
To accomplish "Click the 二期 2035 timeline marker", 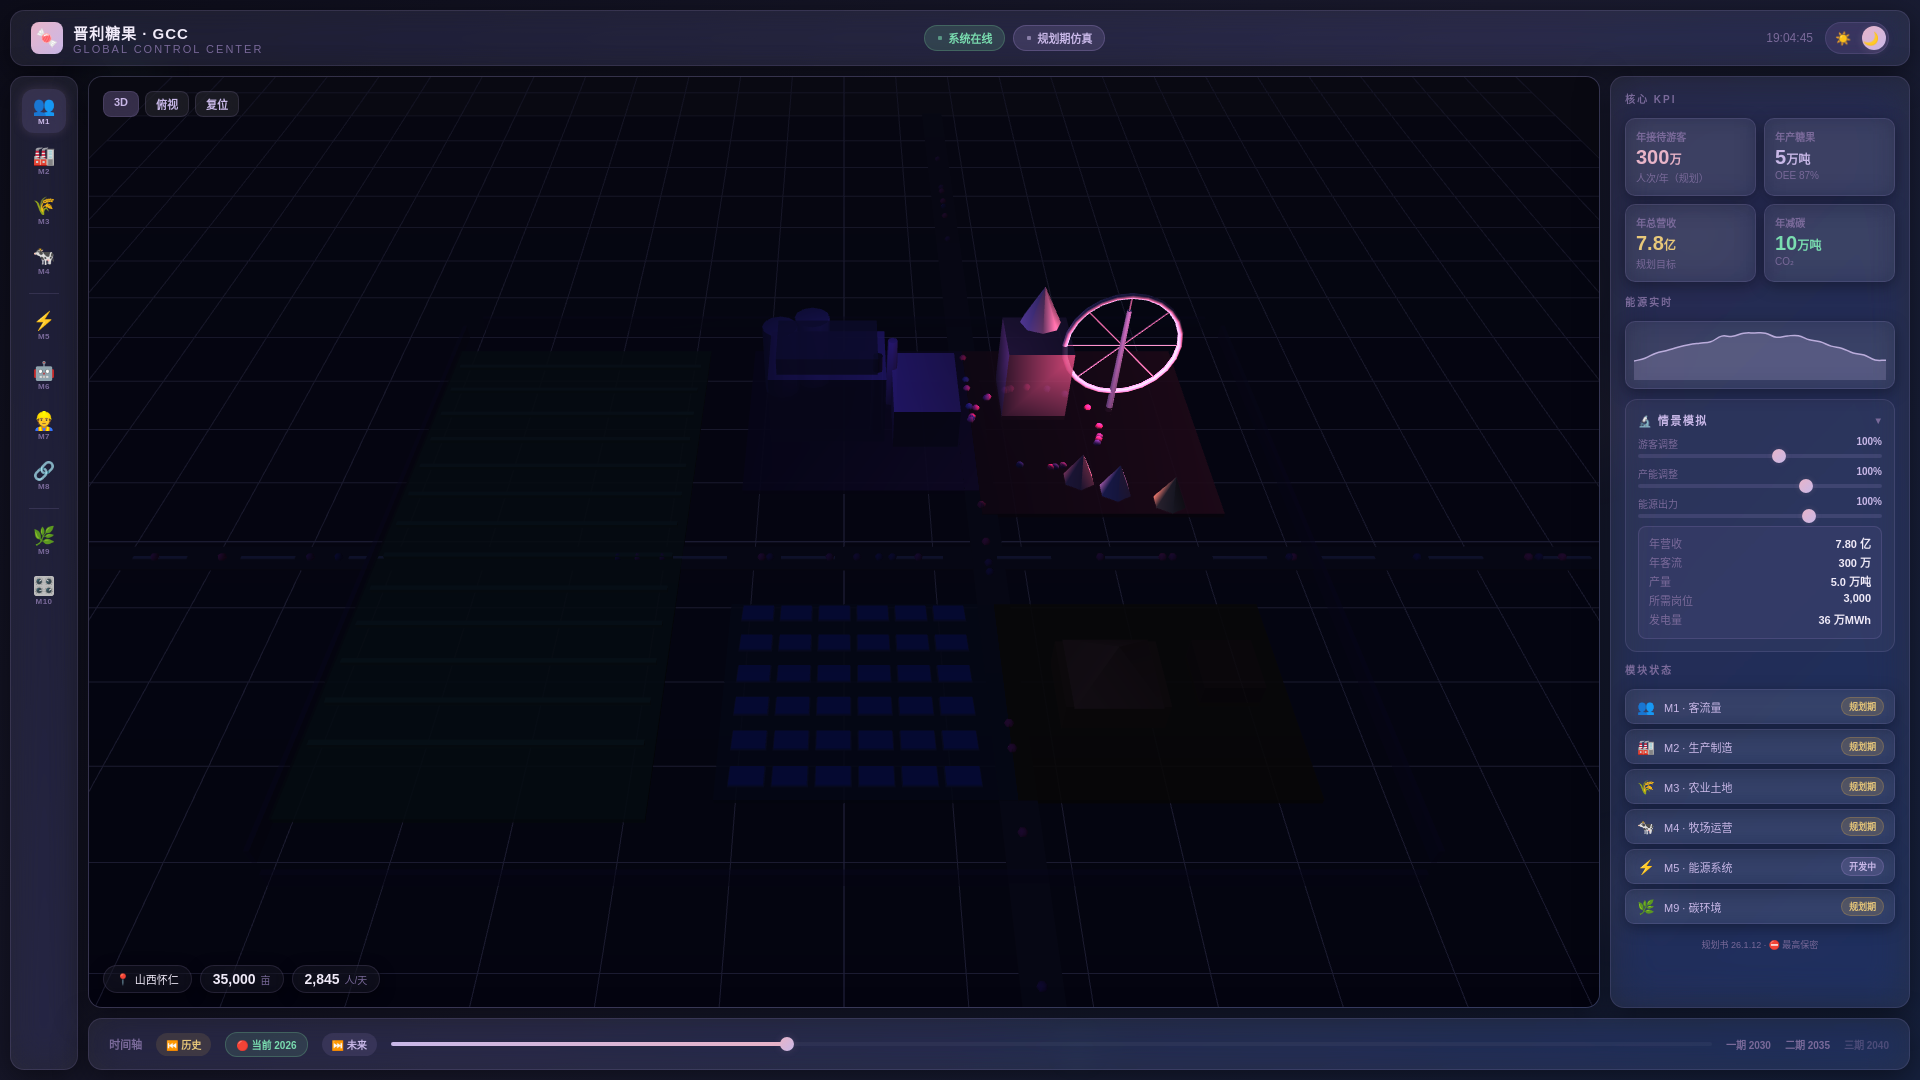I will (1807, 1045).
